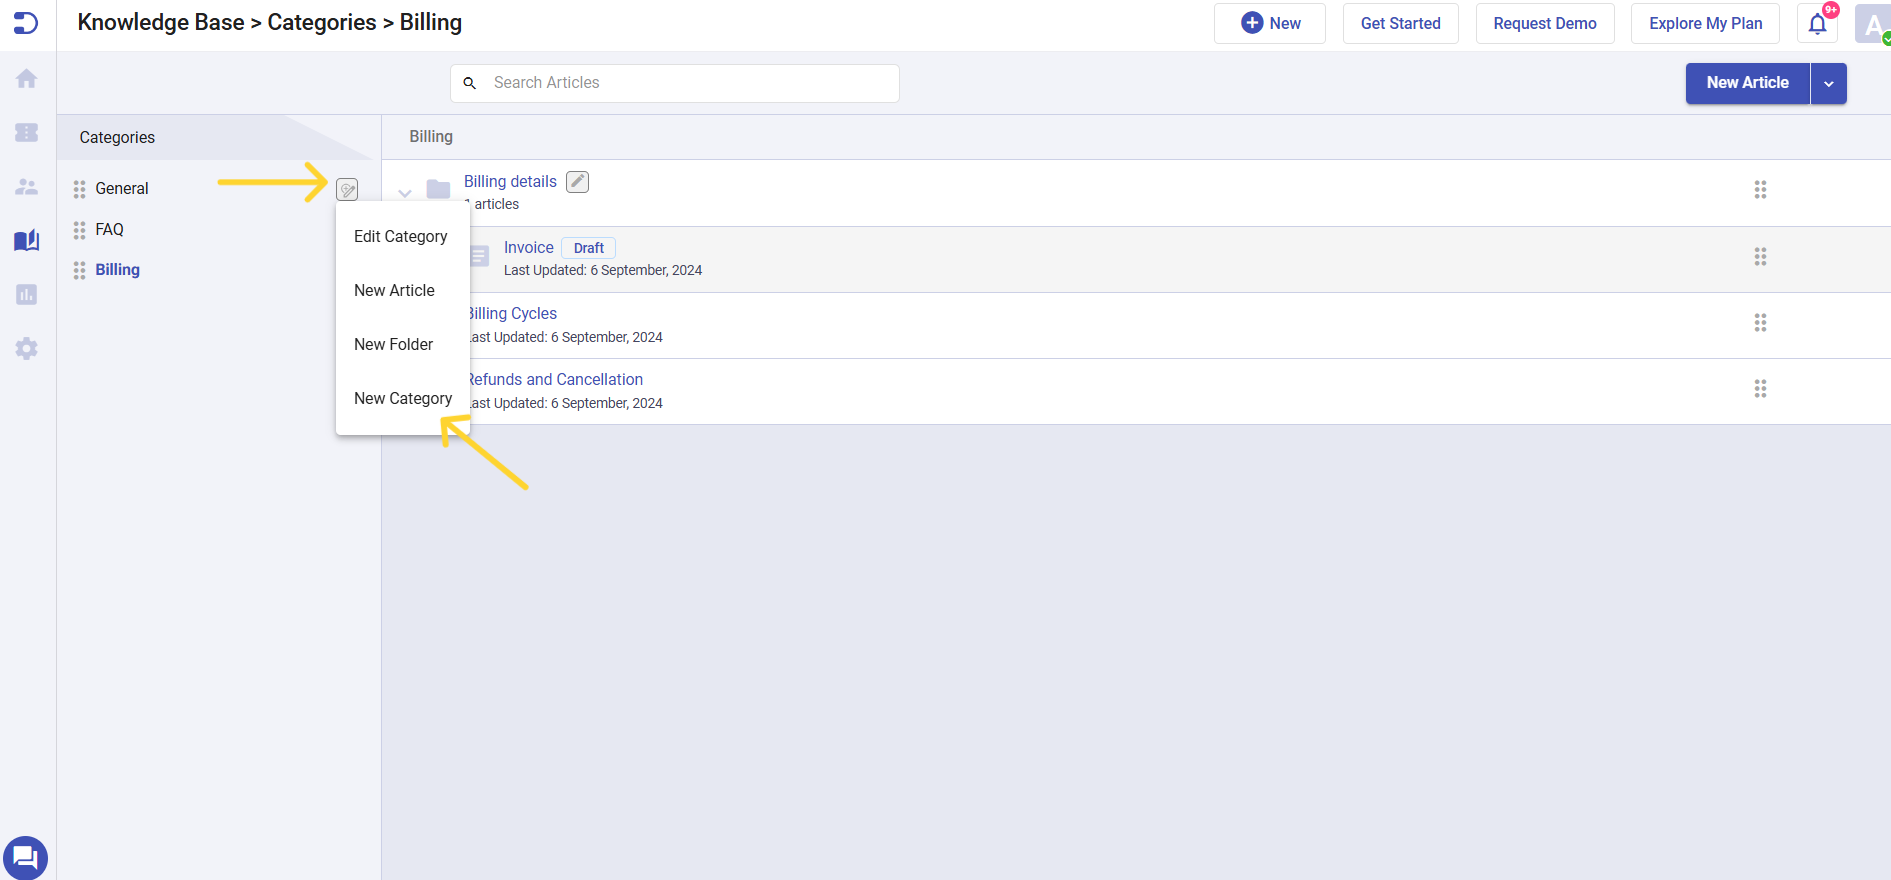
Task: Click the Invoice article document icon
Action: point(479,256)
